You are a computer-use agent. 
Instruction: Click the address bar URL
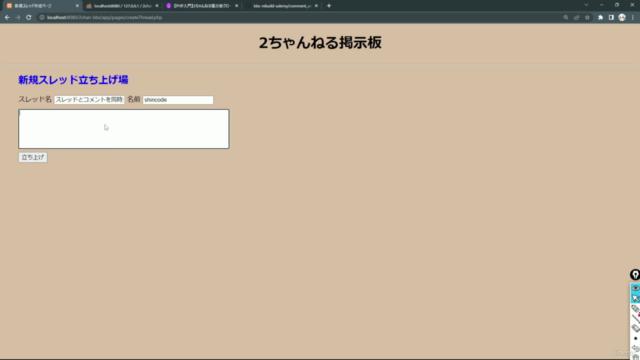pyautogui.click(x=104, y=18)
